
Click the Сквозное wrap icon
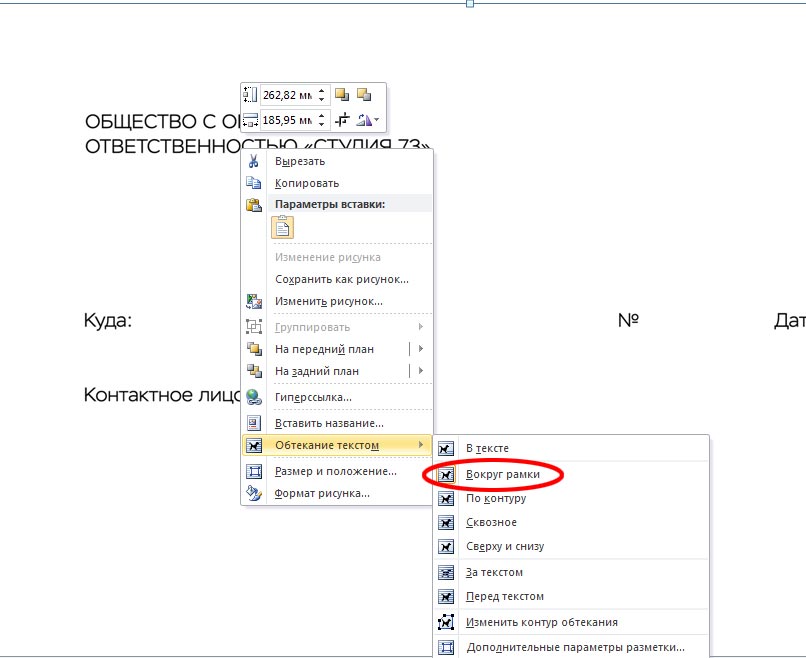tap(446, 522)
